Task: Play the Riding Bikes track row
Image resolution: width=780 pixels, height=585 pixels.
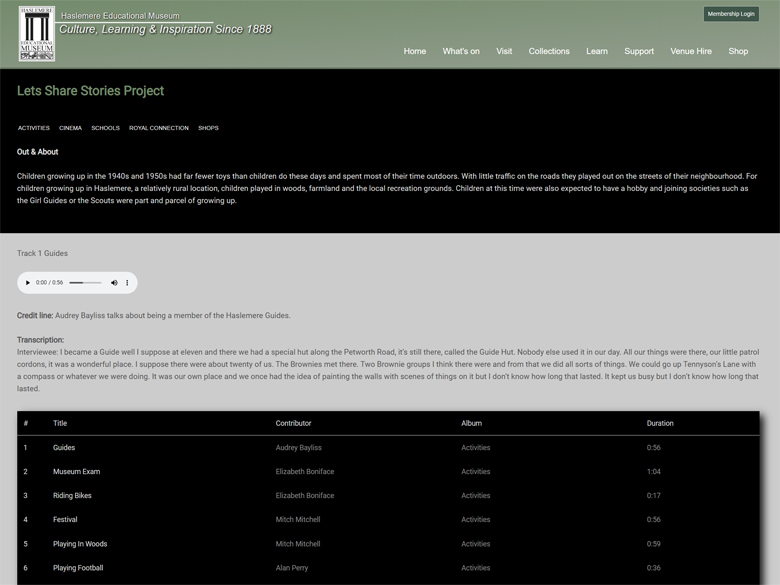Action: point(72,496)
